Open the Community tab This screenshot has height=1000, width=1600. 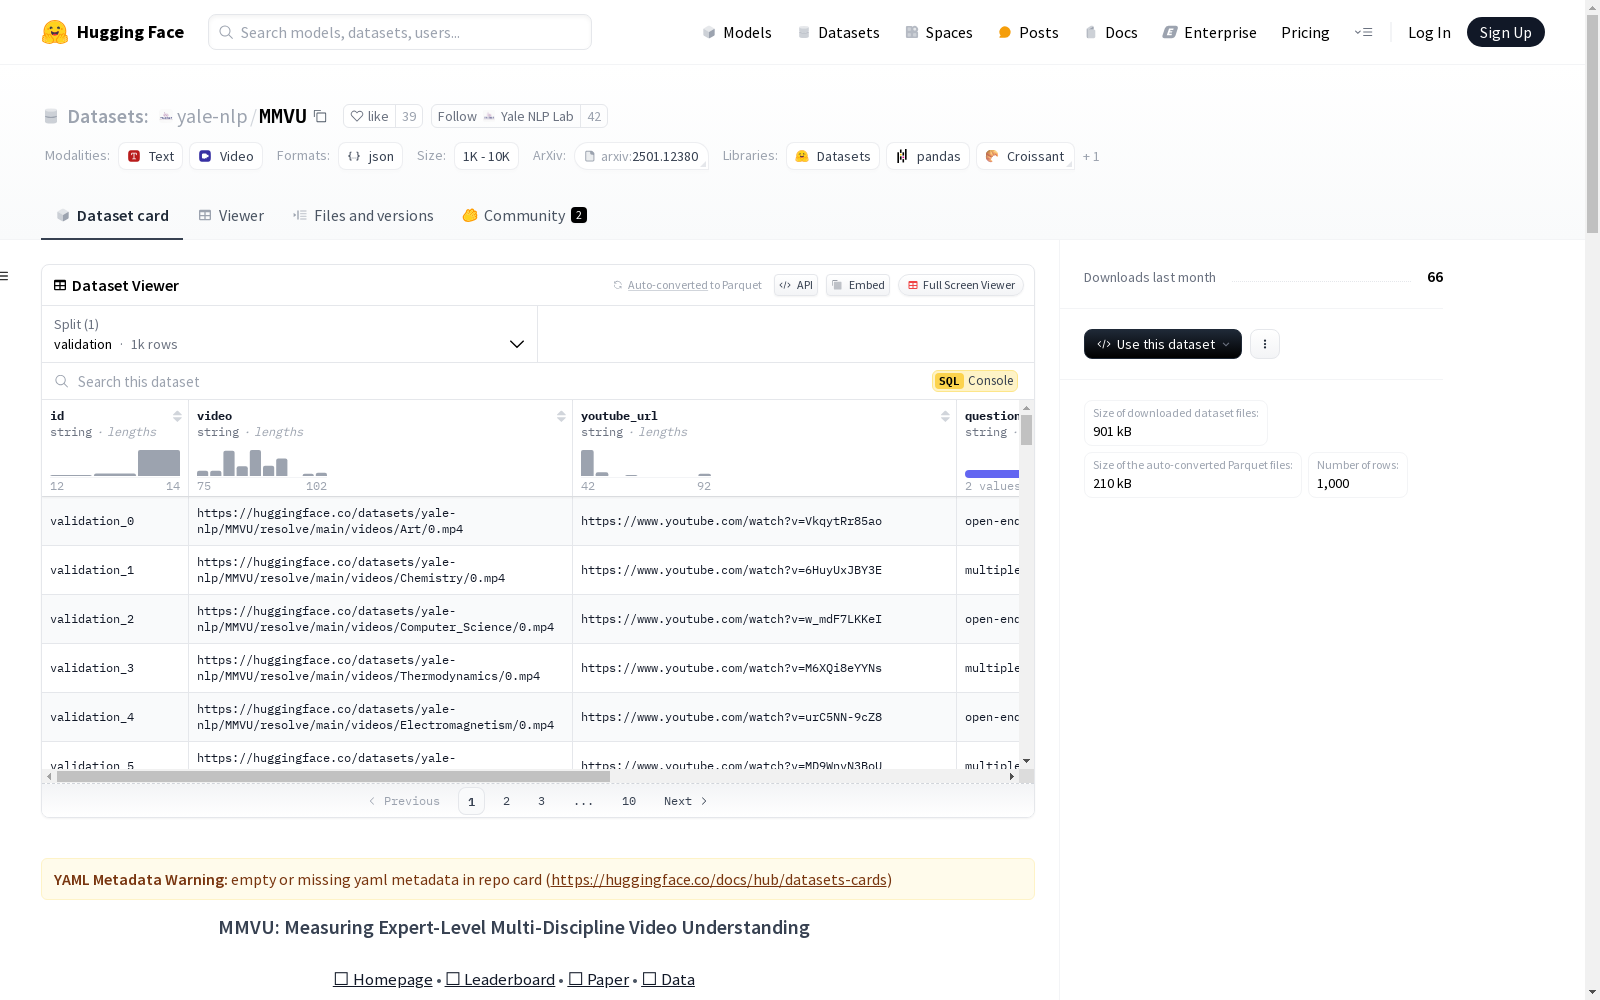pyautogui.click(x=524, y=216)
